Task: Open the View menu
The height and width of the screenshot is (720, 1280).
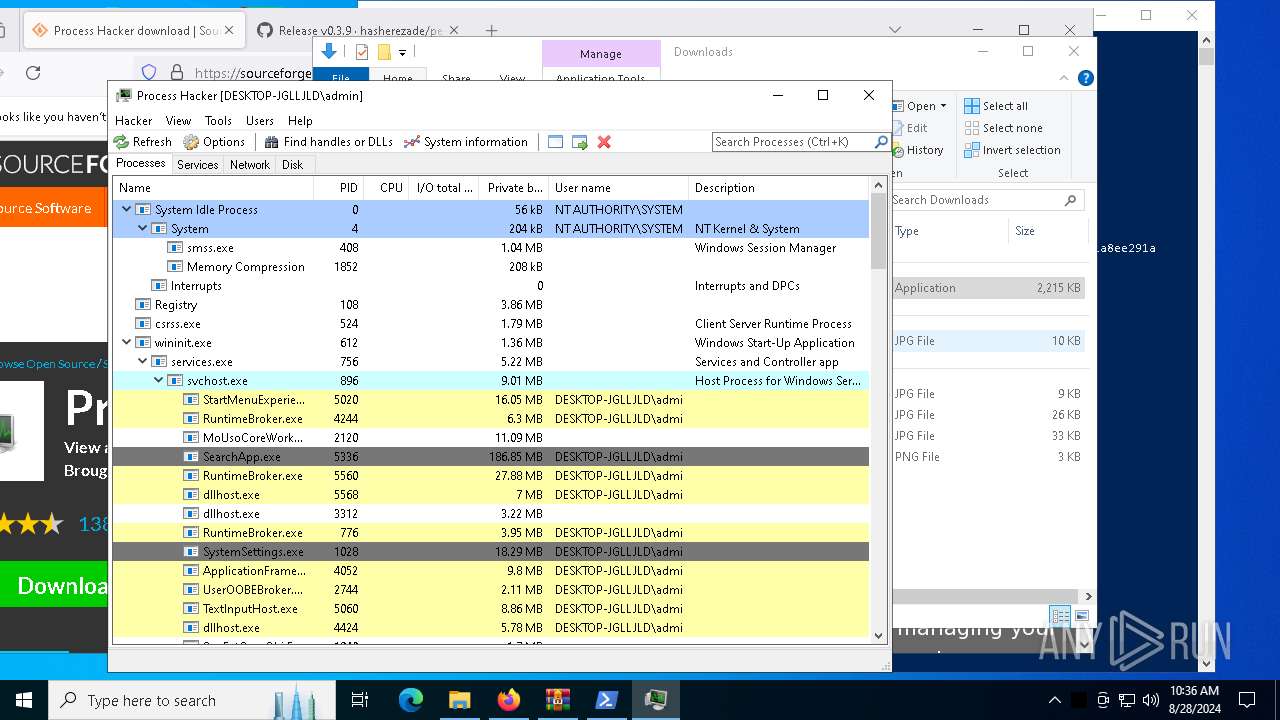Action: tap(178, 121)
